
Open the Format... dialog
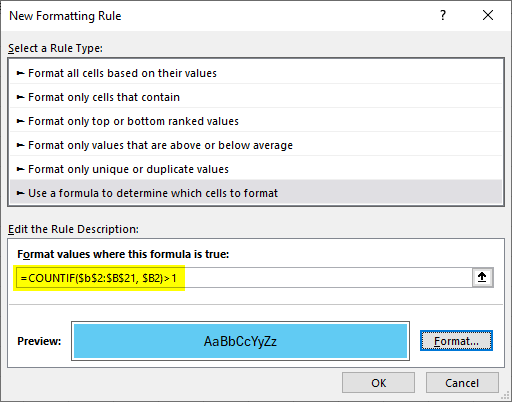tap(456, 341)
